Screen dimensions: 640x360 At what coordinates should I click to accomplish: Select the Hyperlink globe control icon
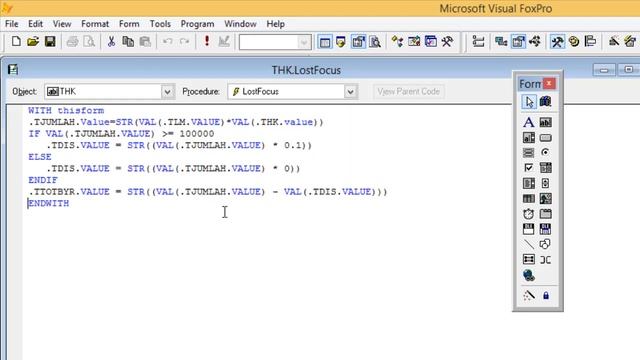(529, 276)
